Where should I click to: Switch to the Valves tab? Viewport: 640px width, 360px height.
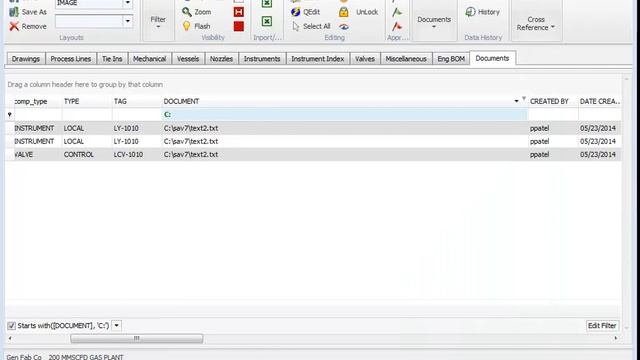[365, 59]
